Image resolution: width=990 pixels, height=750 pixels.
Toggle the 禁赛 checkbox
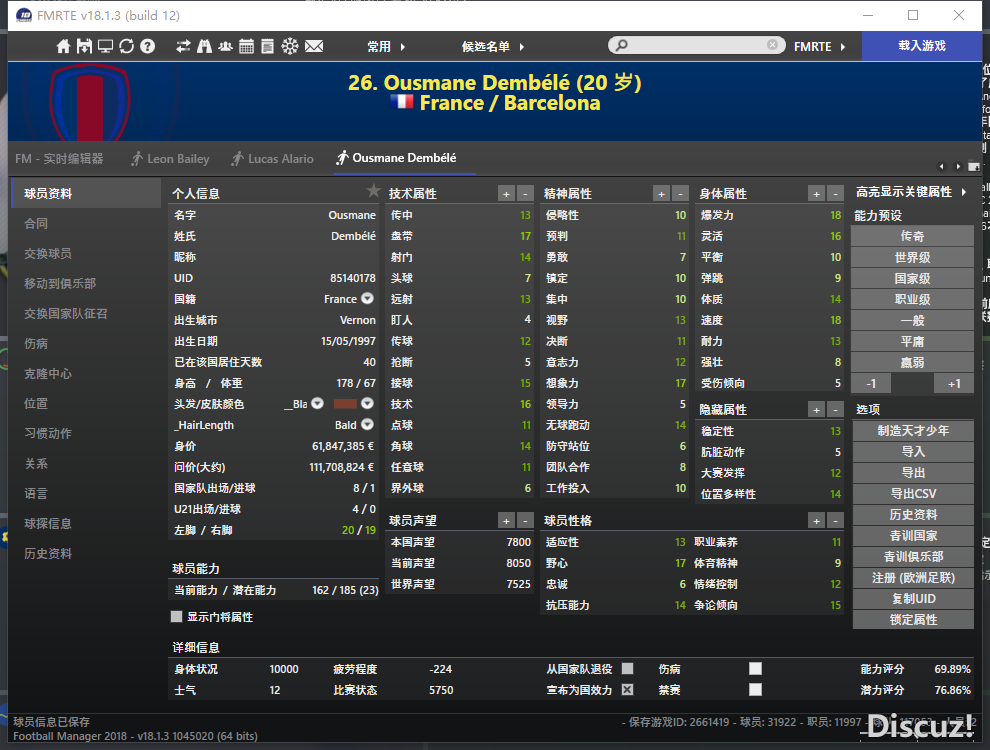(x=755, y=689)
